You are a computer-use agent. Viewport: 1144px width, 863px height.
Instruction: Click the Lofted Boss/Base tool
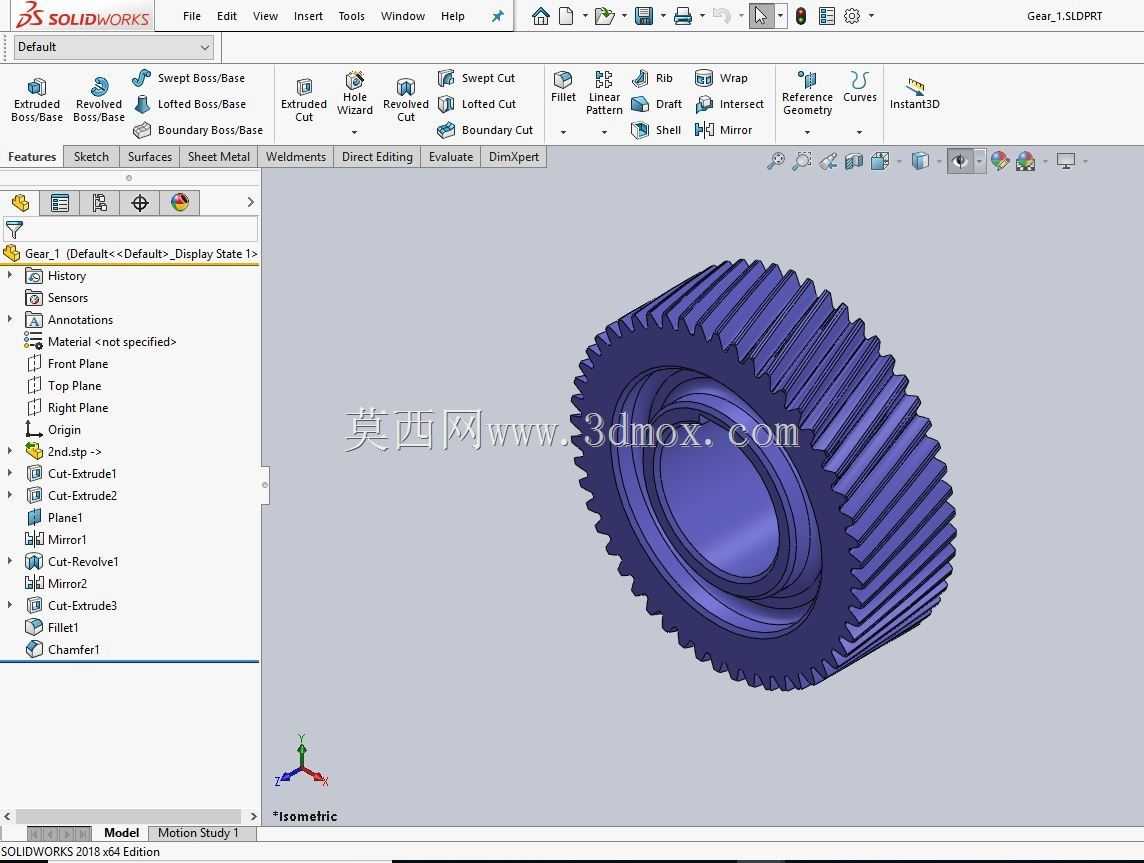click(189, 104)
